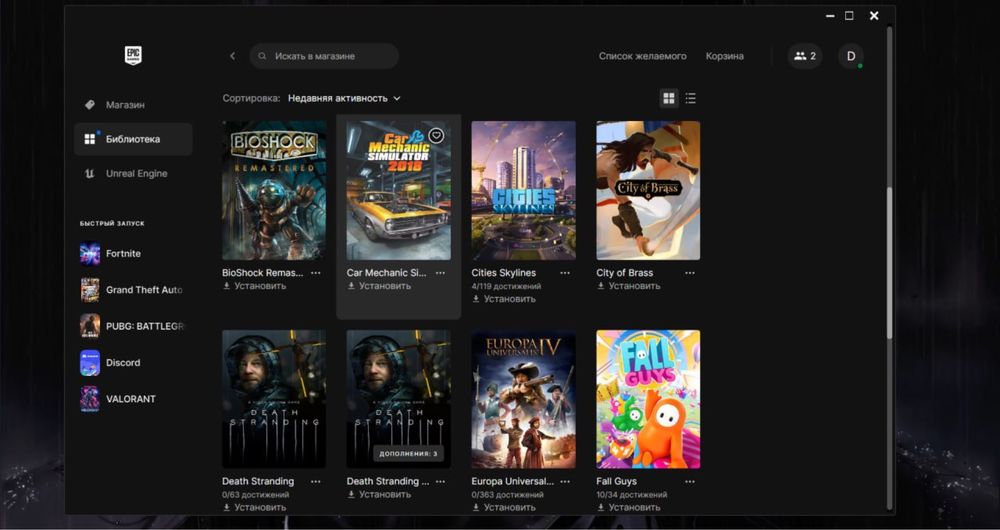Install Car Mechanic Simulator 2018

[379, 286]
